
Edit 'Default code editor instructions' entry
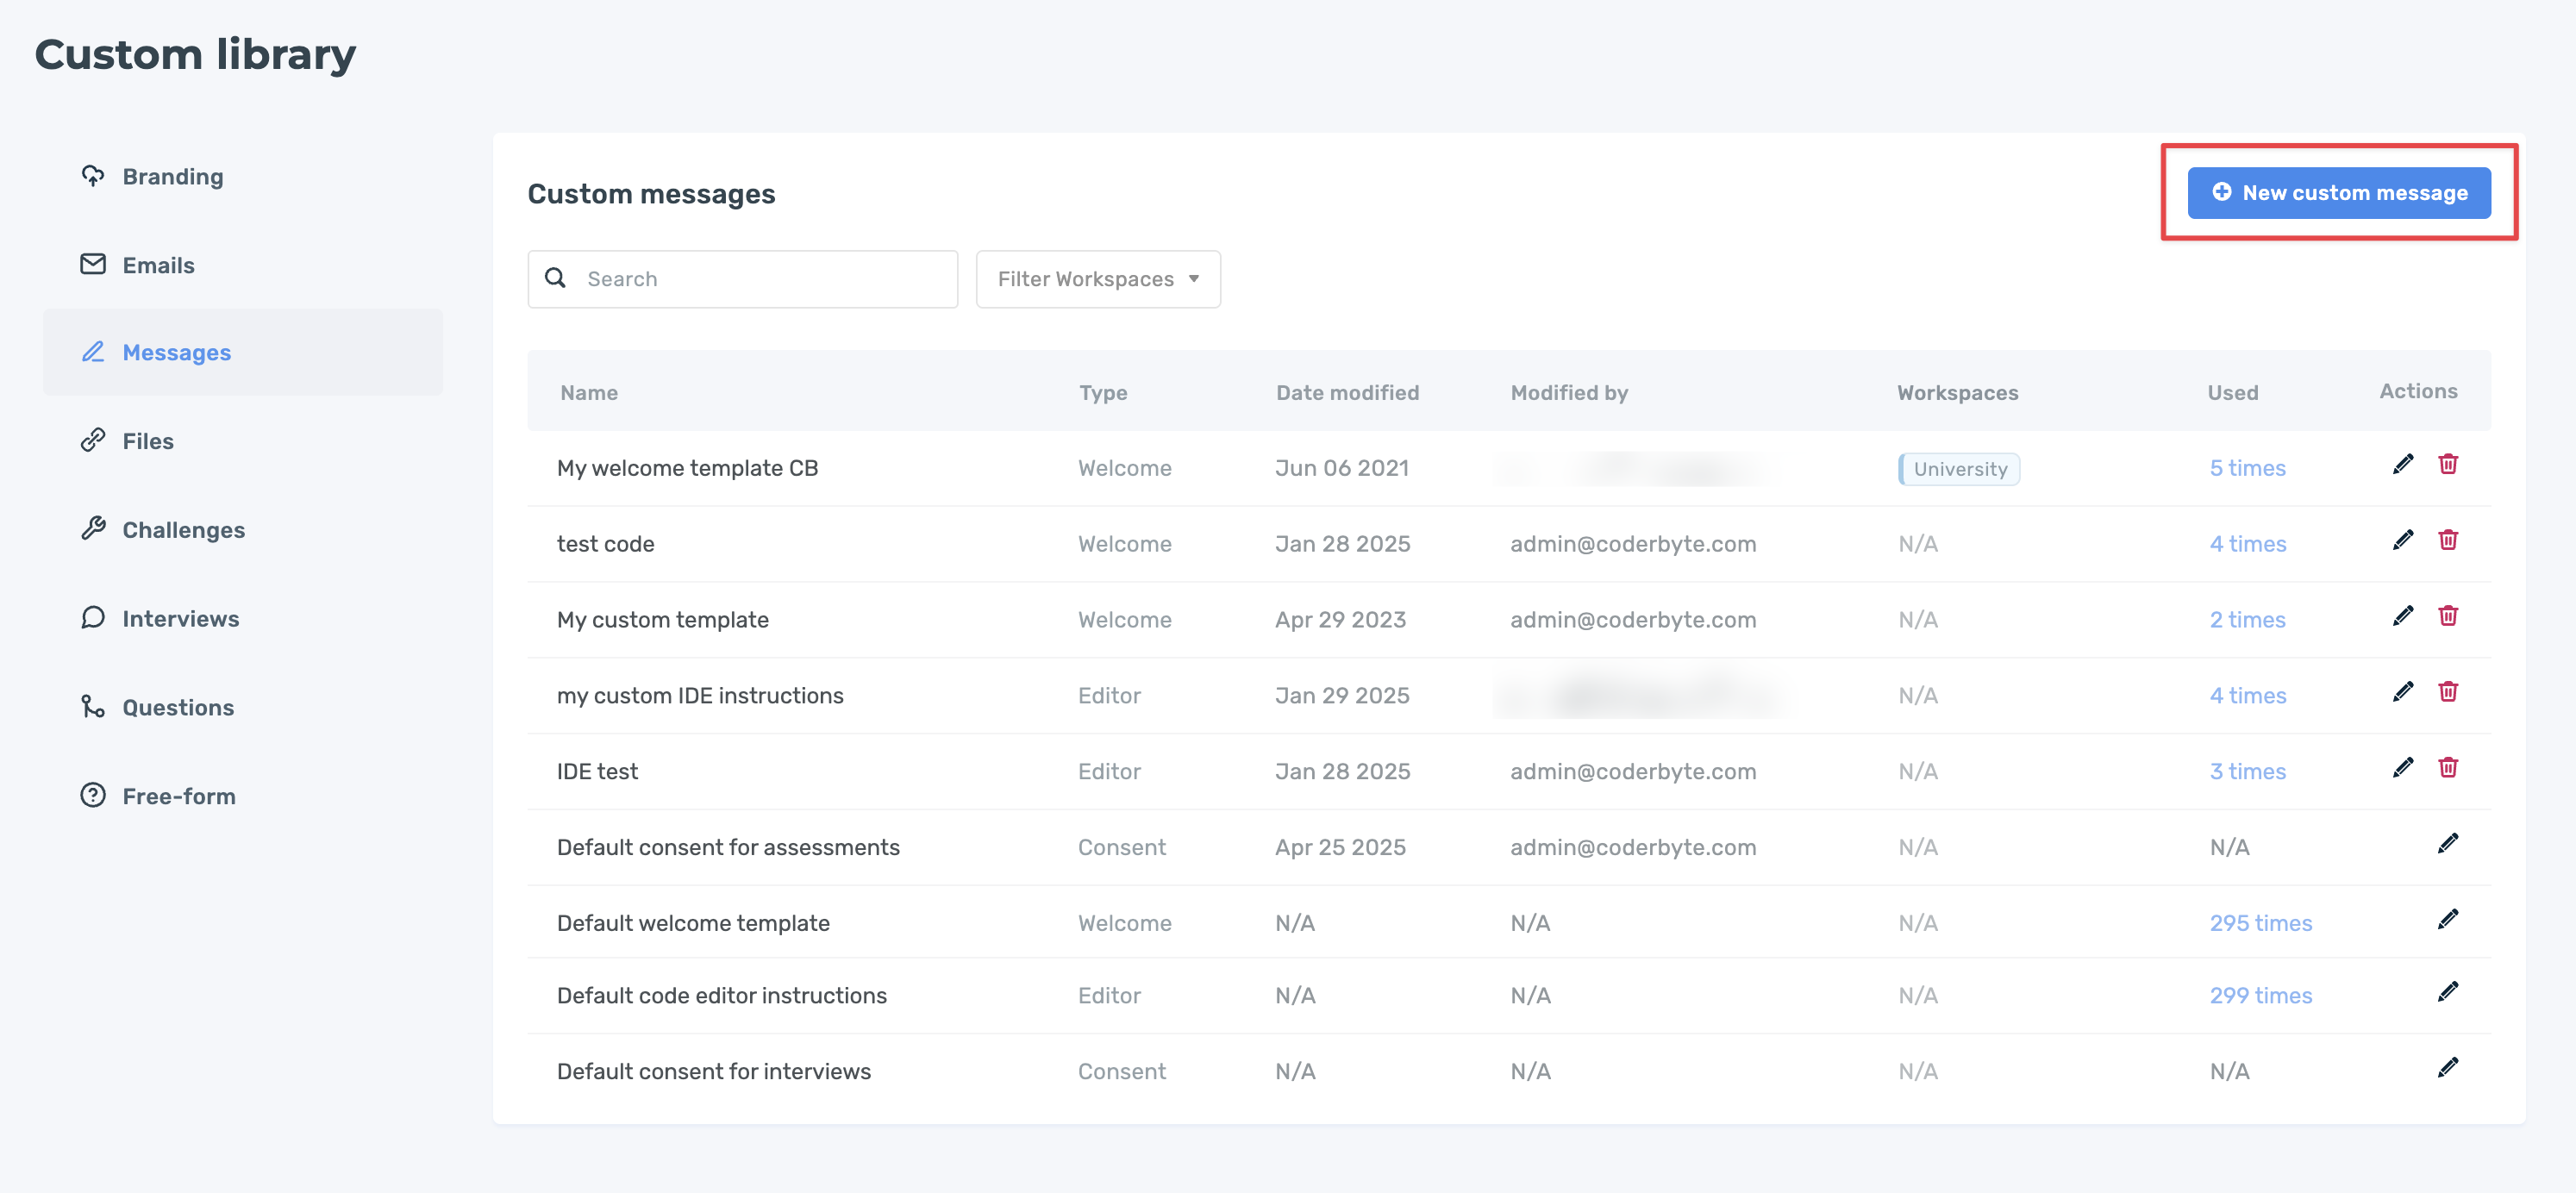click(x=2447, y=993)
